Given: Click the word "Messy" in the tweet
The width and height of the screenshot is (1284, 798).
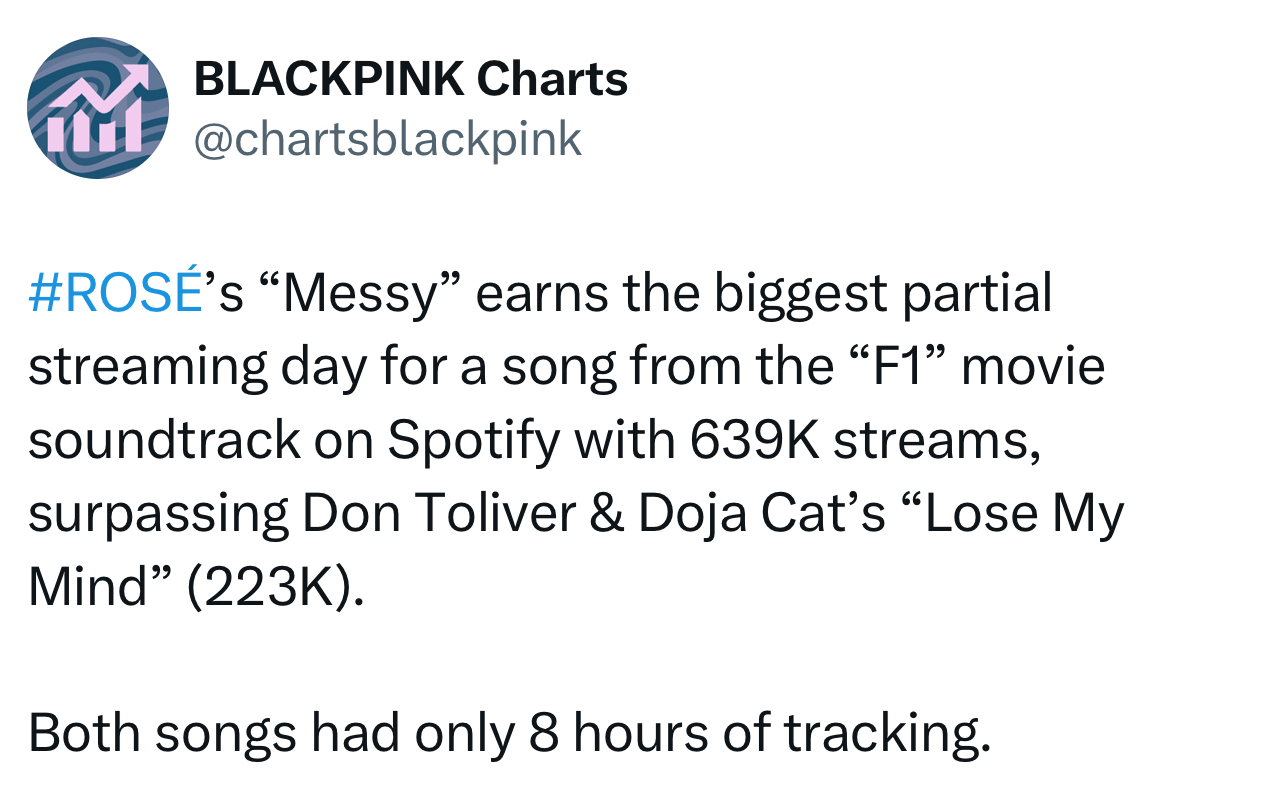Looking at the screenshot, I should point(364,294).
